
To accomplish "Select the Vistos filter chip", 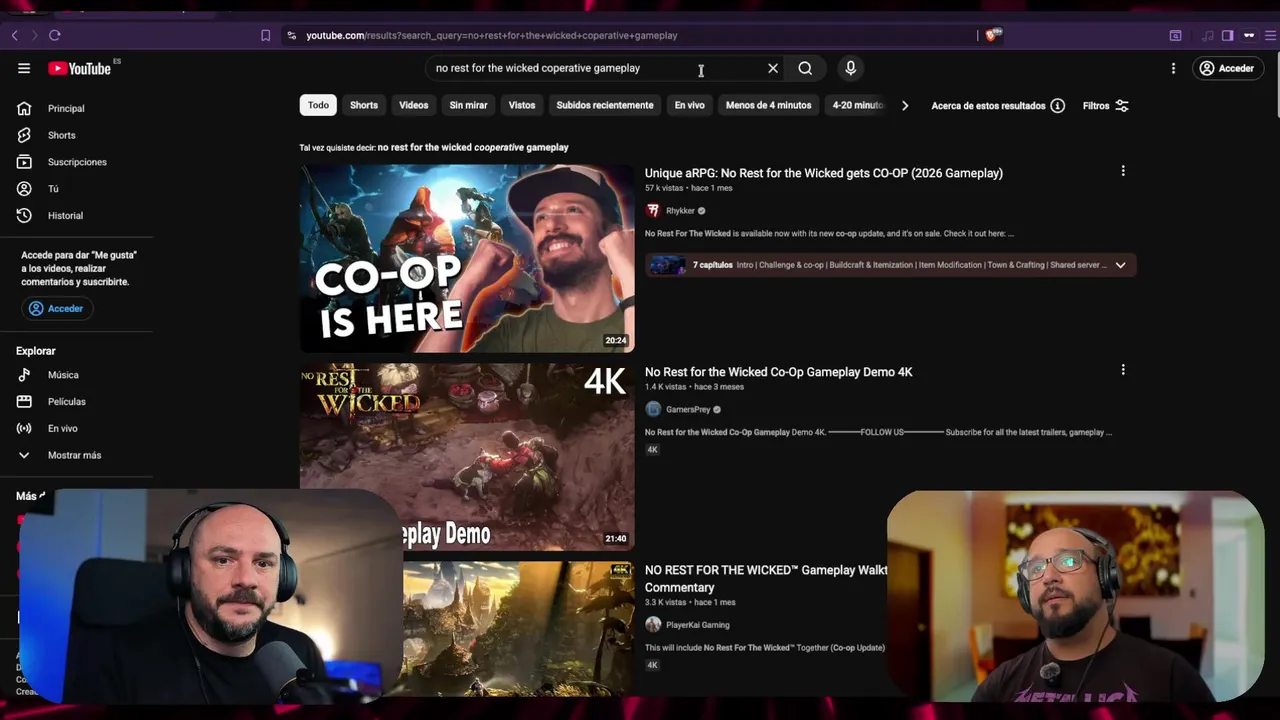I will click(522, 105).
